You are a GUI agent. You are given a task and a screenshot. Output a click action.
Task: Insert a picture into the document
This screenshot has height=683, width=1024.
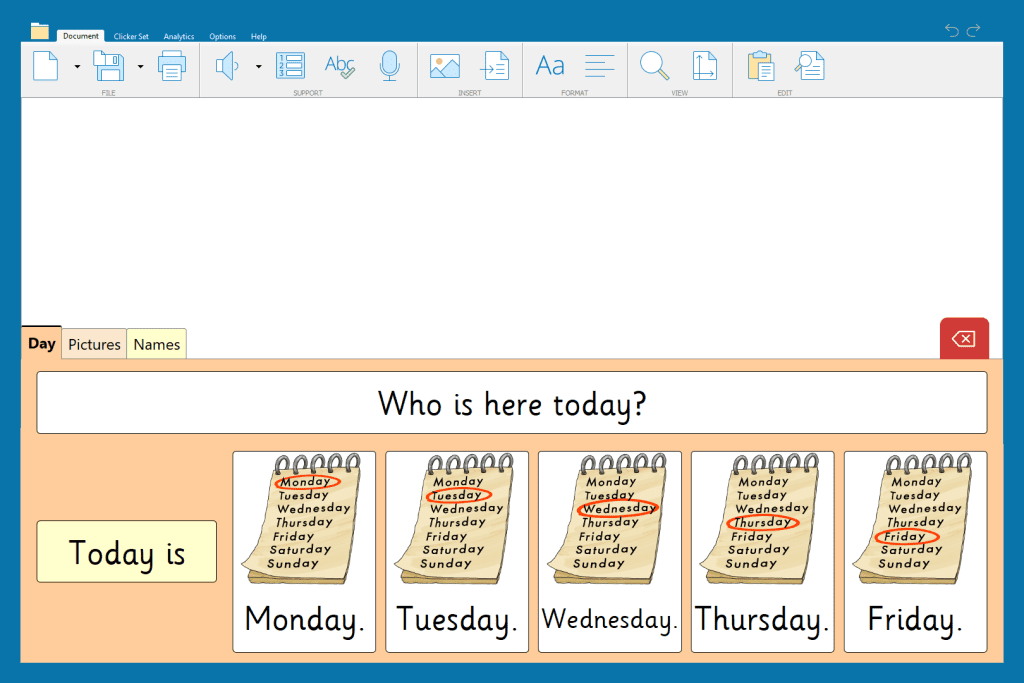click(x=445, y=66)
